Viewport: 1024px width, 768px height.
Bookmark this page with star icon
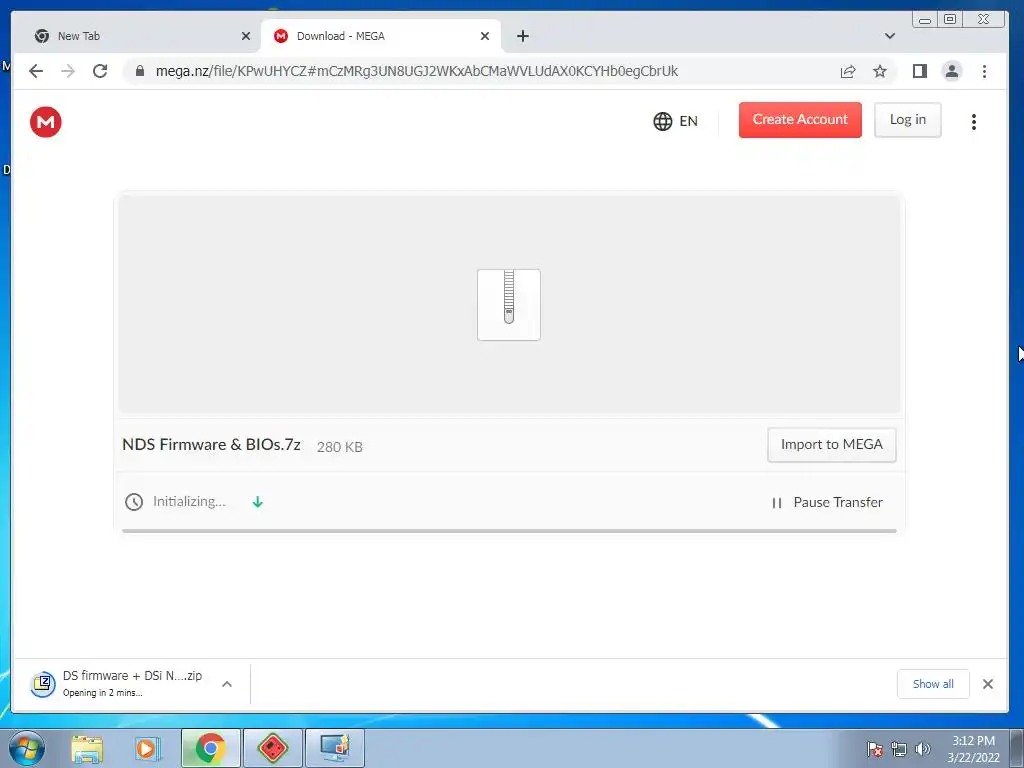coord(880,71)
